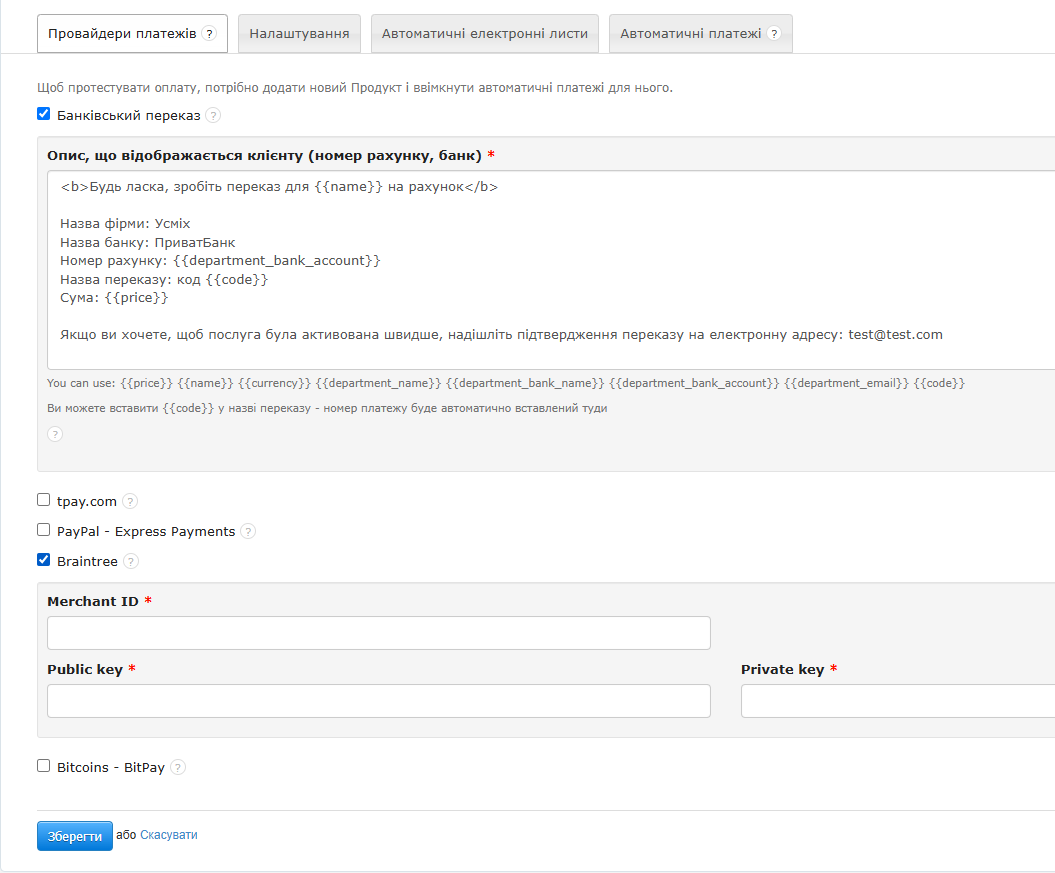Enable PayPal - Express Payments checkbox
Screen dimensions: 1055x873
pyautogui.click(x=43, y=530)
